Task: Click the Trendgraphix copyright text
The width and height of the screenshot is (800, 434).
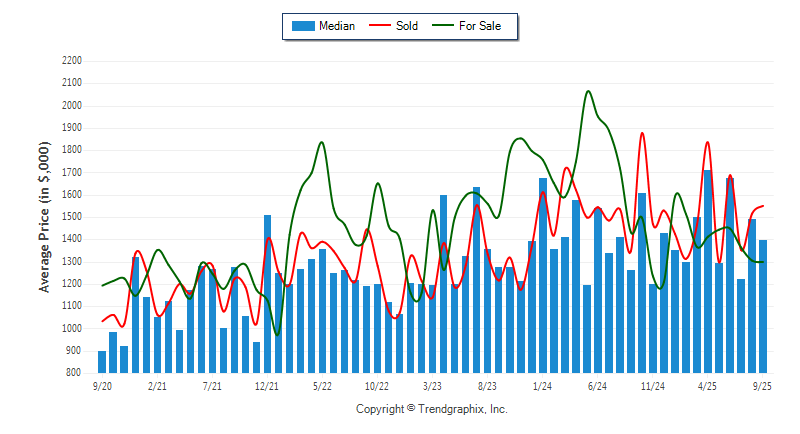Action: point(431,409)
